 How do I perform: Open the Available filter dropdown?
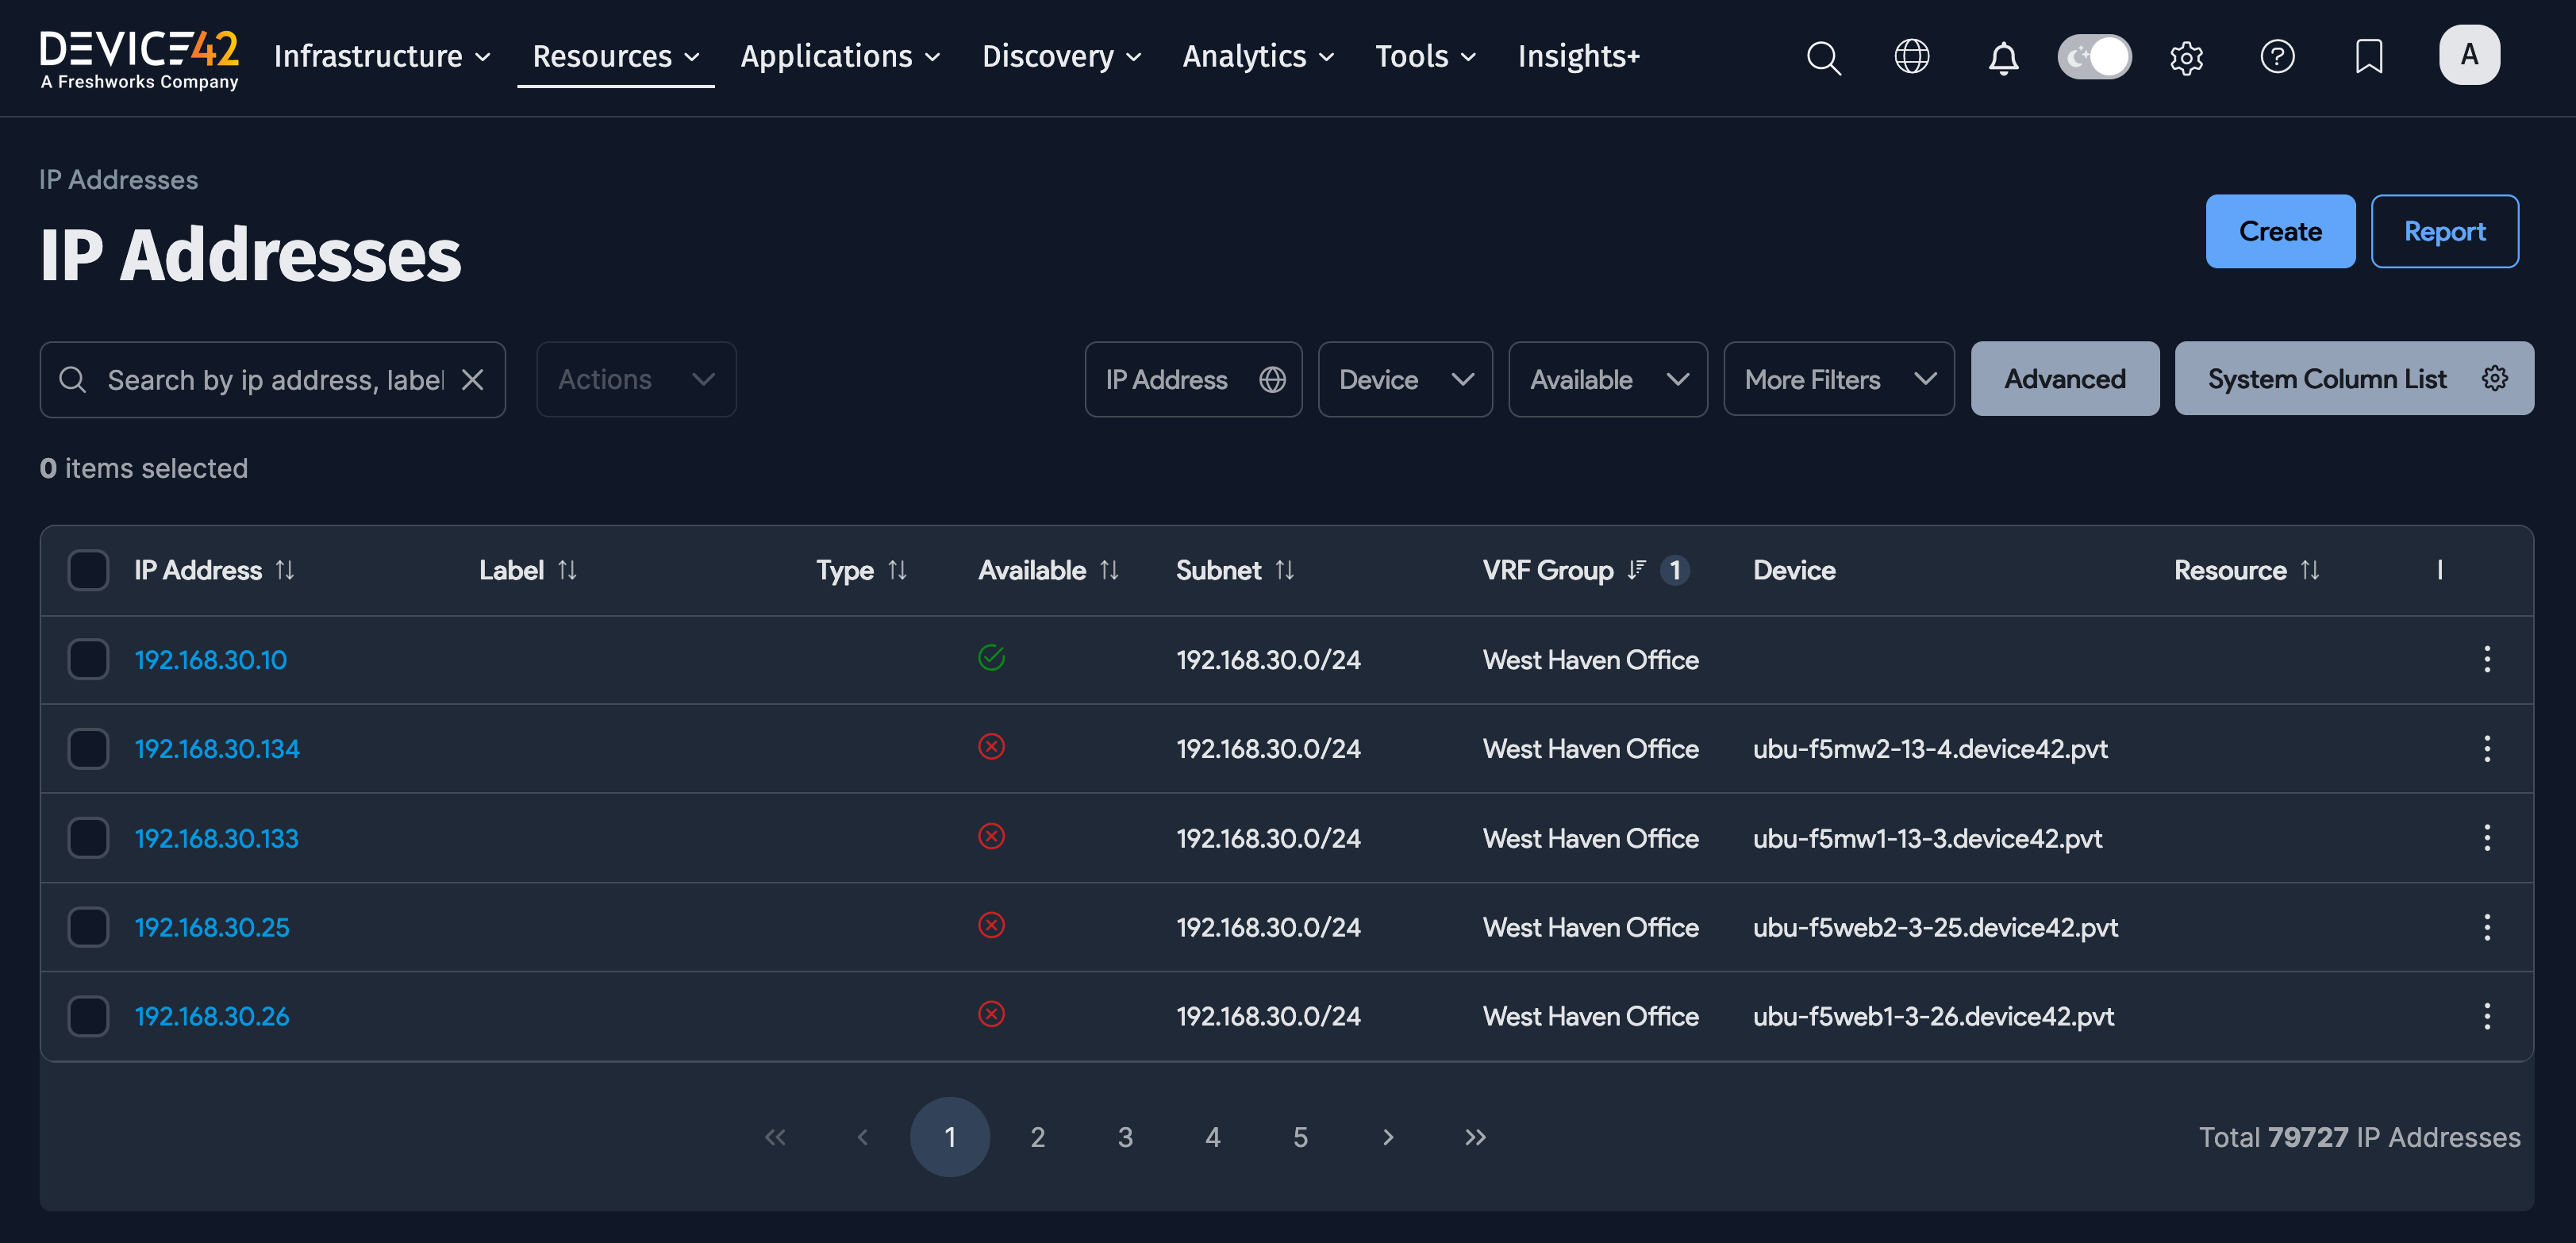(1608, 380)
